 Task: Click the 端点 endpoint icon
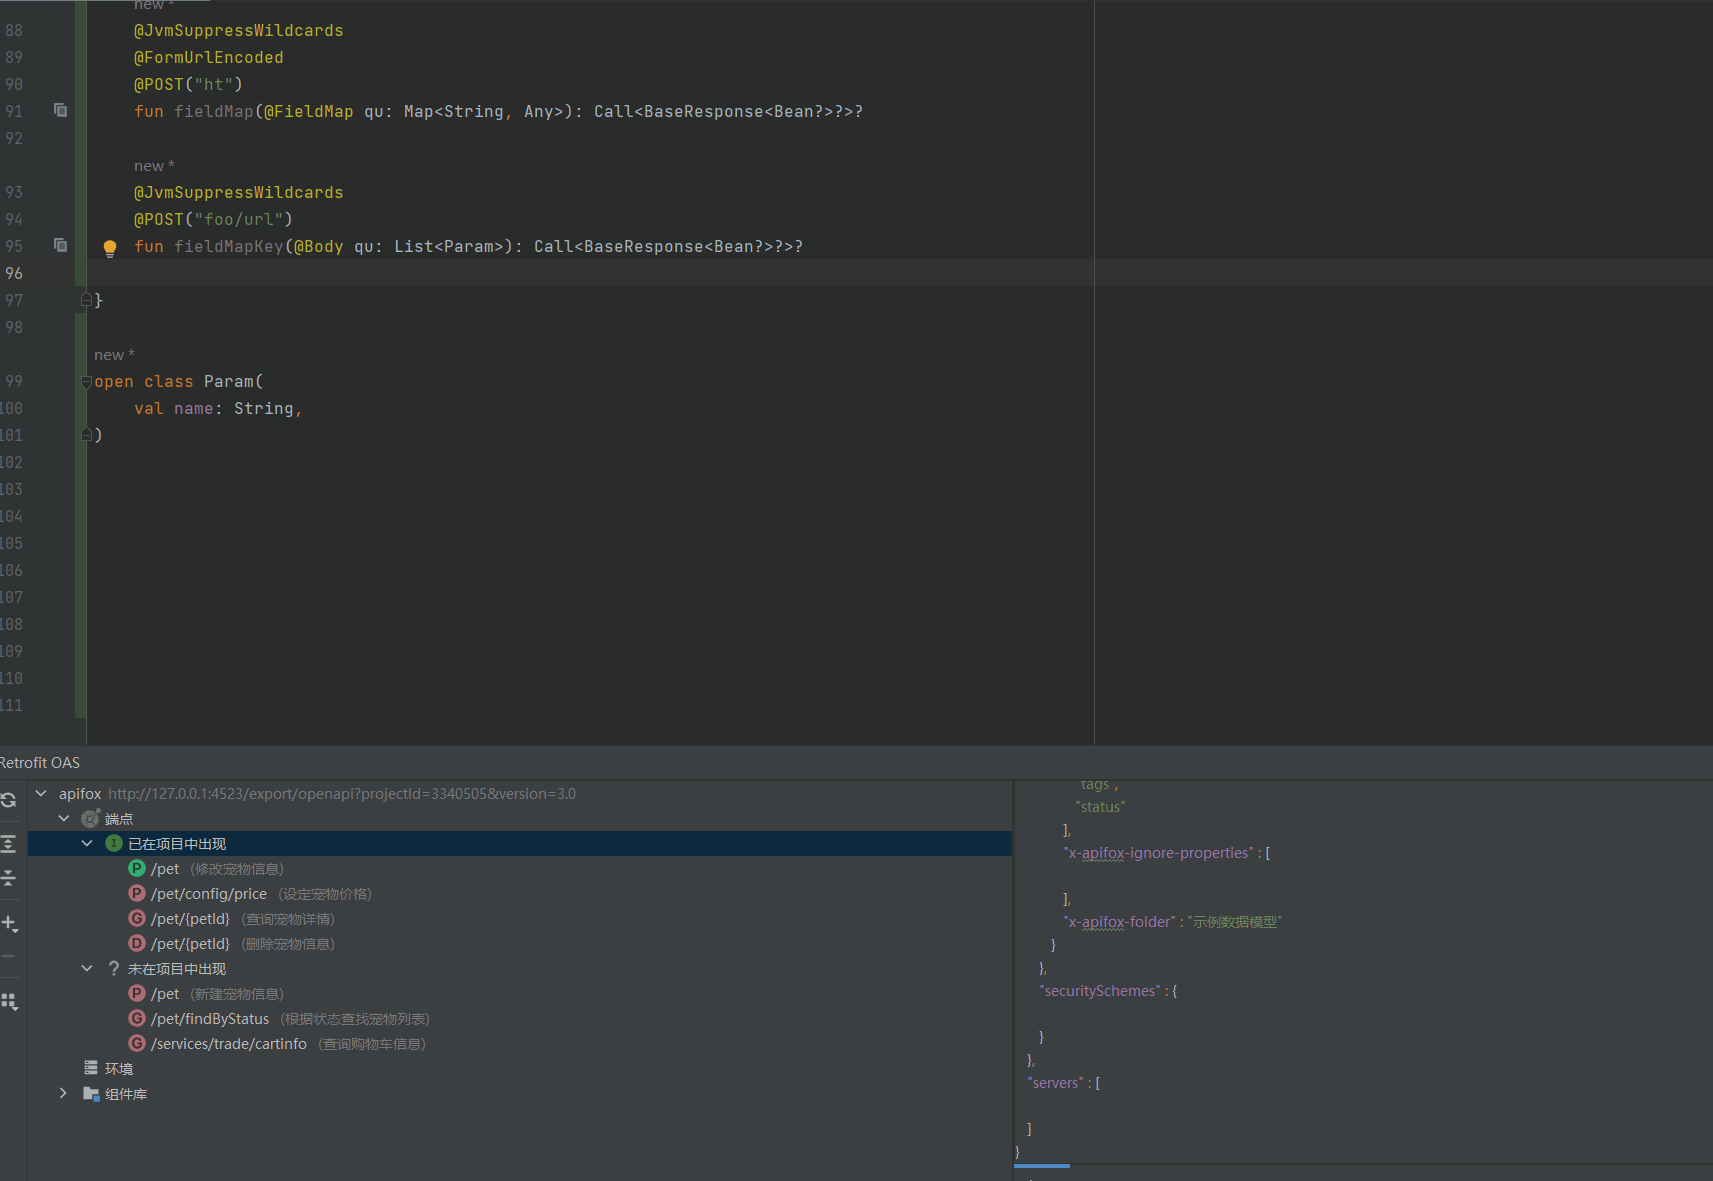pos(90,818)
